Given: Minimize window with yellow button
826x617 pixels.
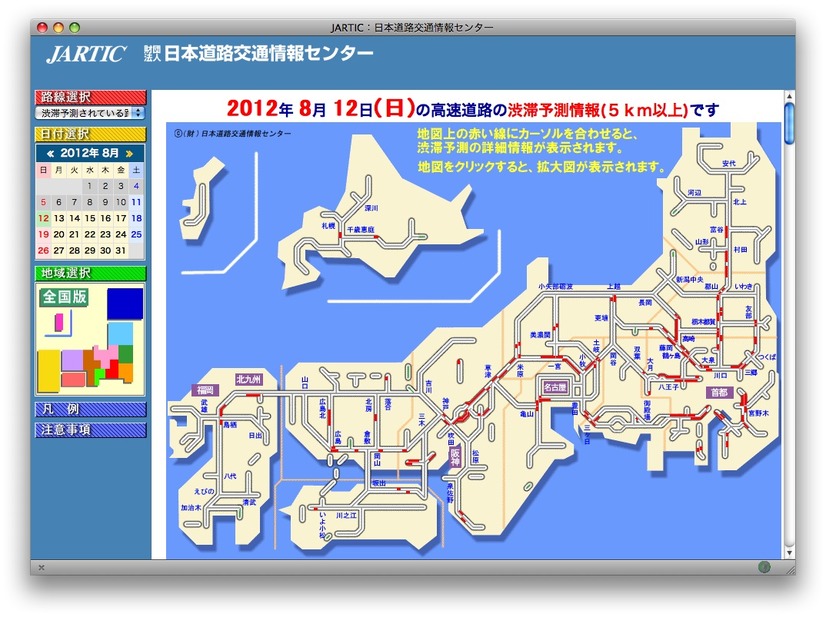Looking at the screenshot, I should (58, 27).
